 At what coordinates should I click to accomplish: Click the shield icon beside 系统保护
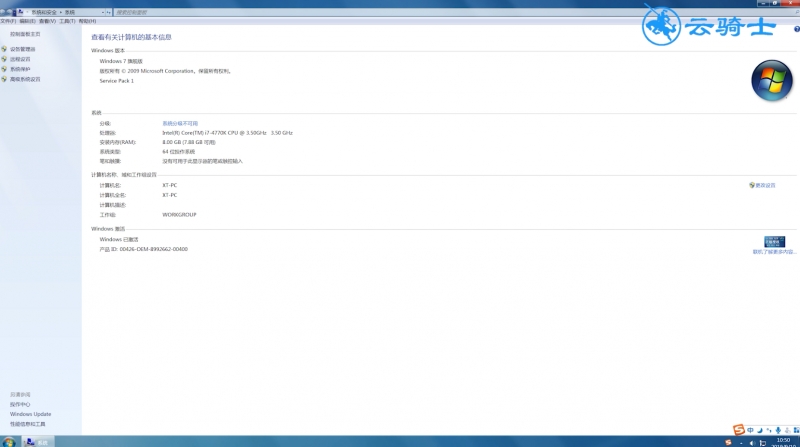pos(4,69)
